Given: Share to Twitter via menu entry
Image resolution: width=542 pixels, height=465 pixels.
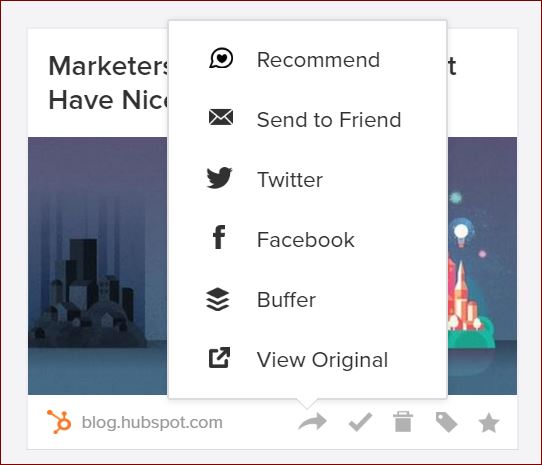Looking at the screenshot, I should (x=308, y=179).
